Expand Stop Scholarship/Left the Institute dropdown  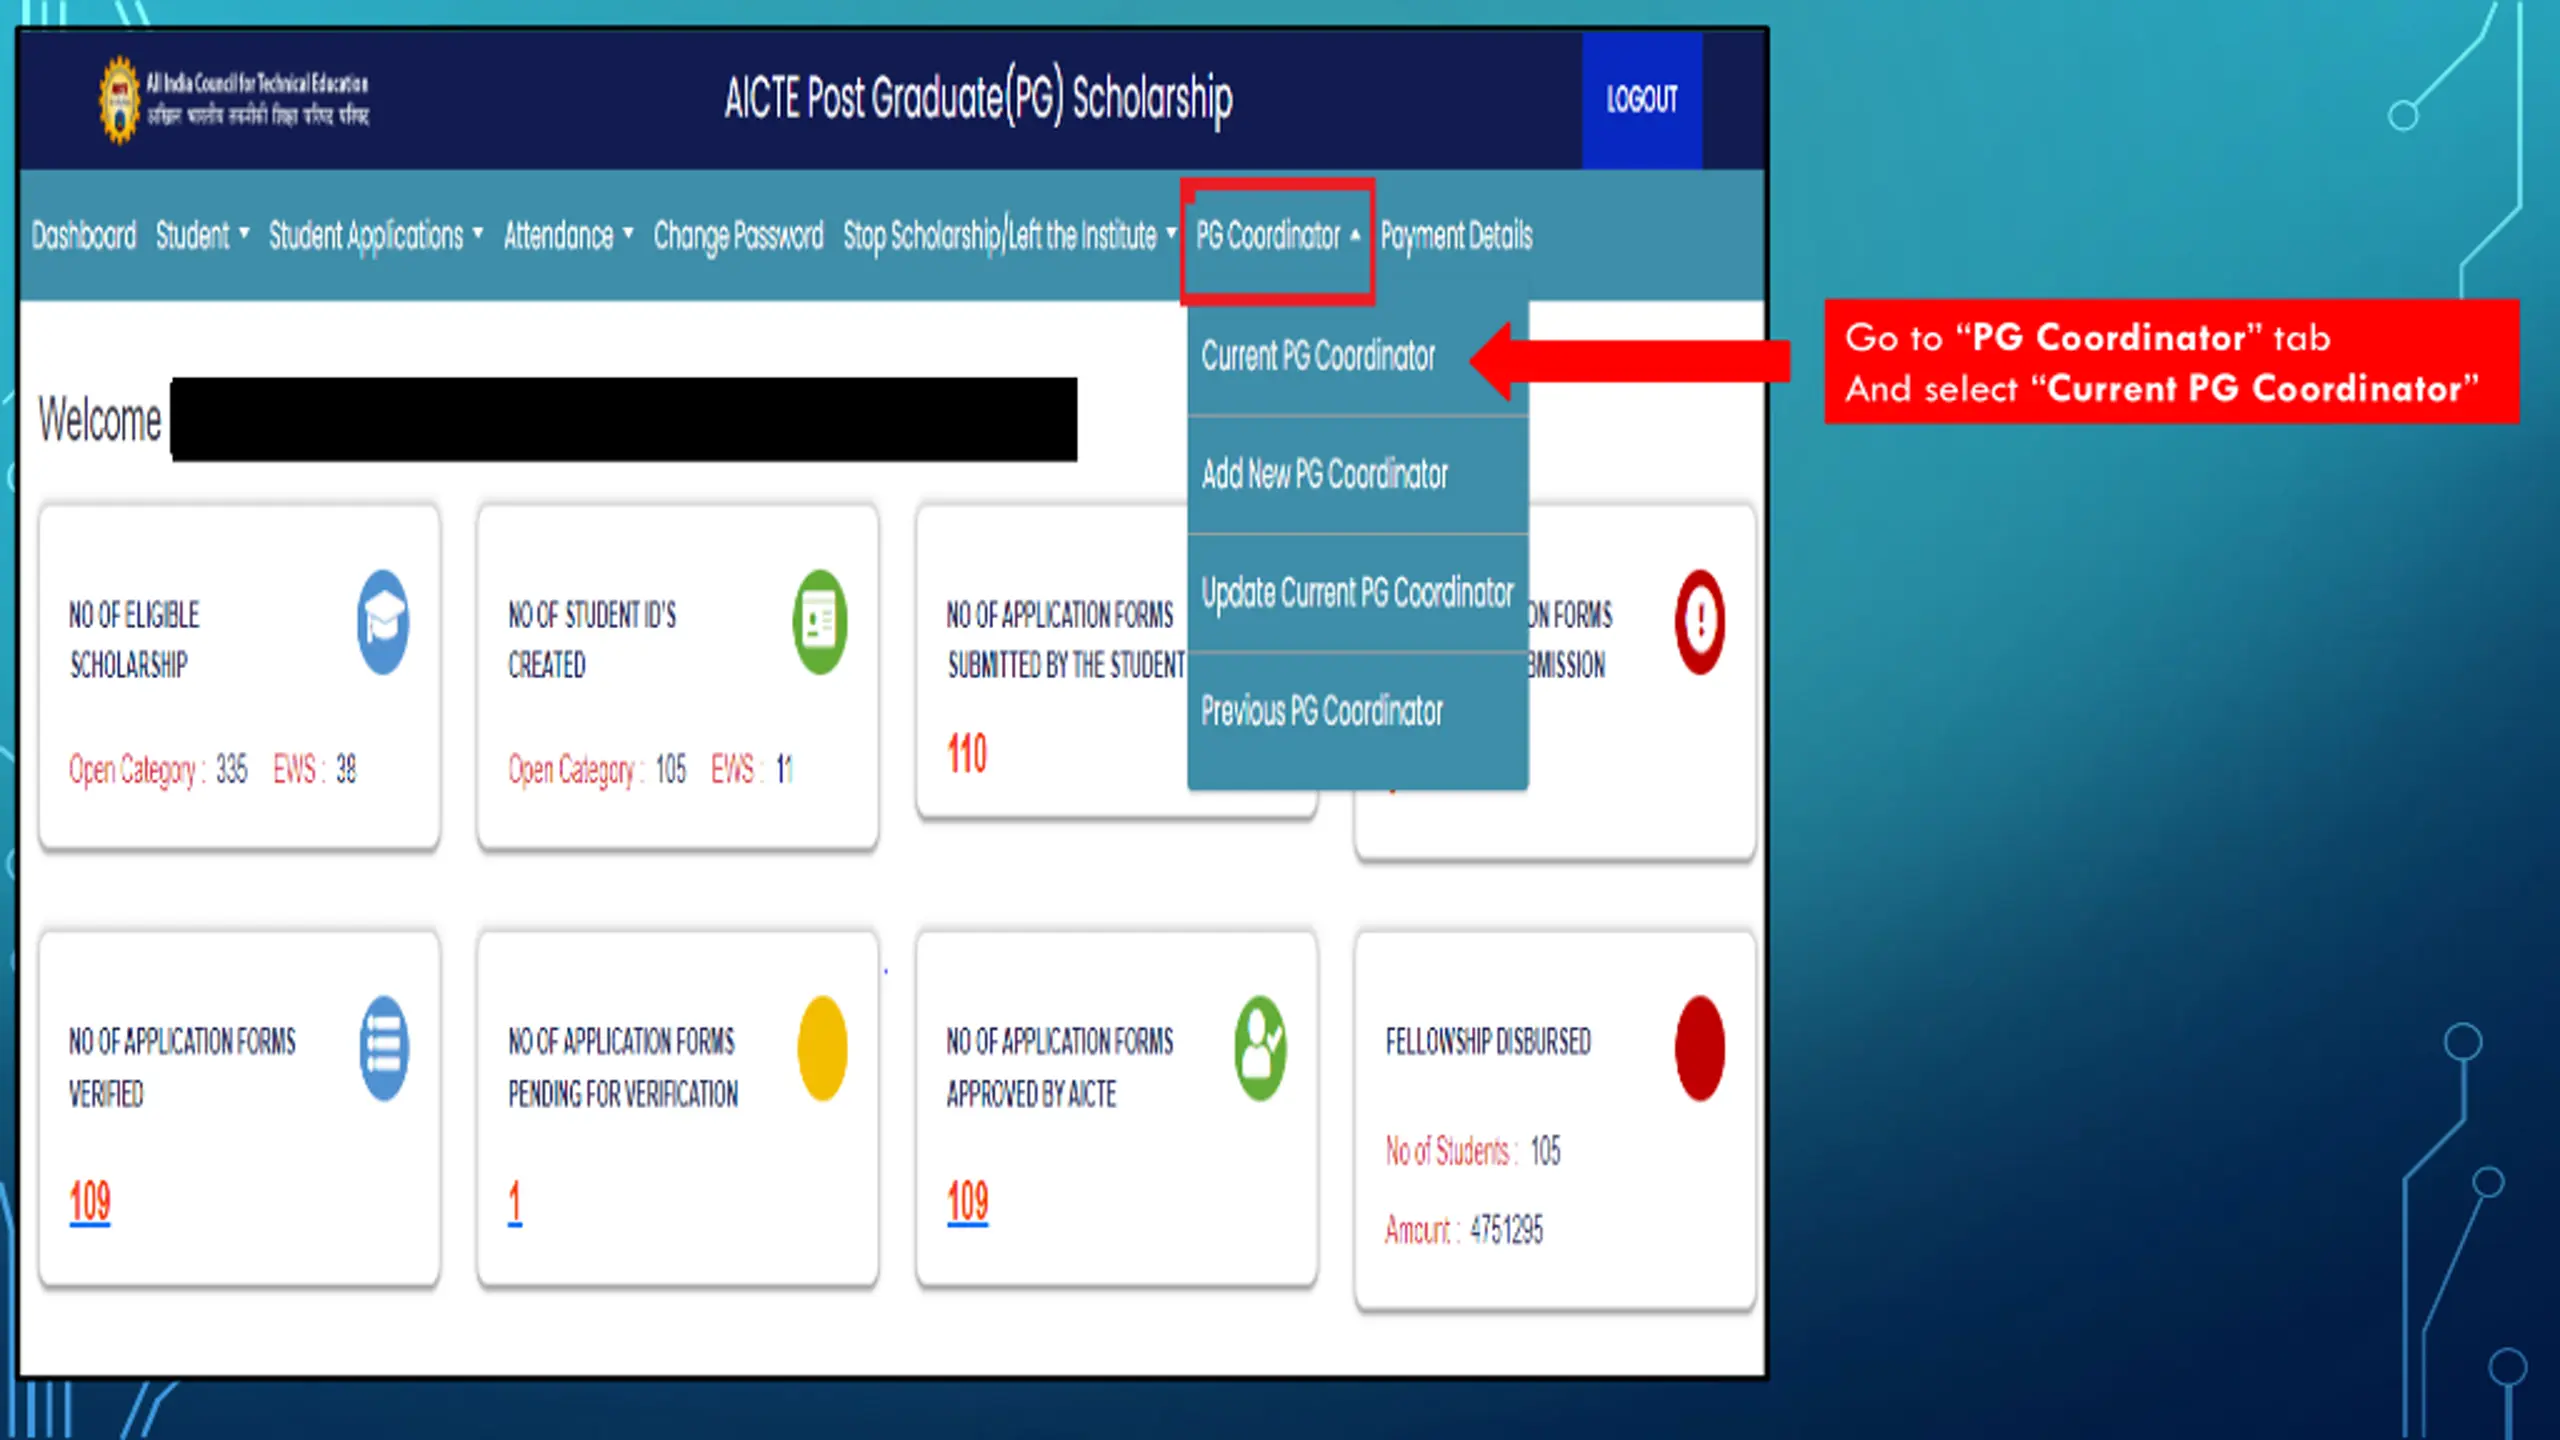point(1010,237)
